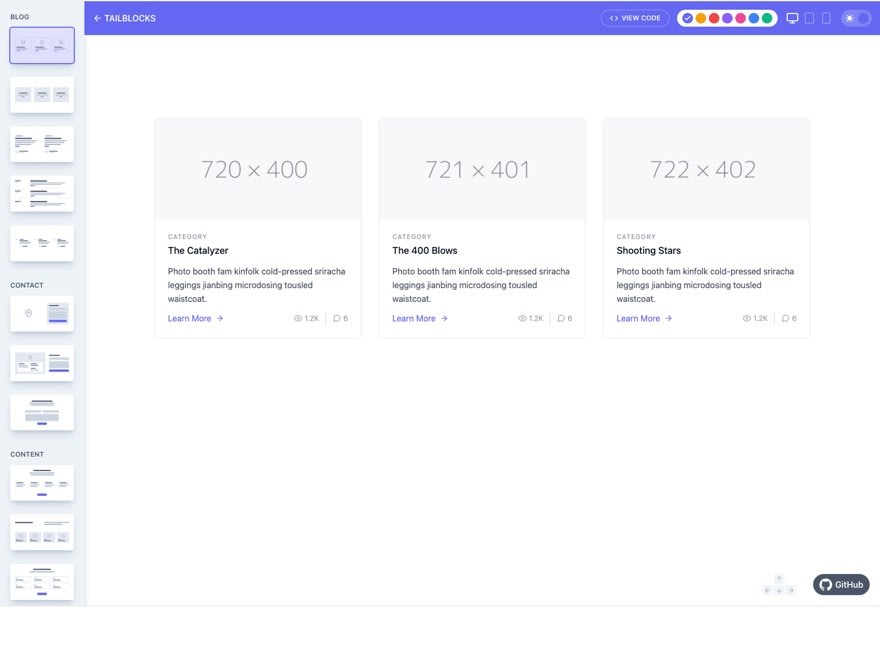Open the View Code button
The image size is (880, 660).
635,19
